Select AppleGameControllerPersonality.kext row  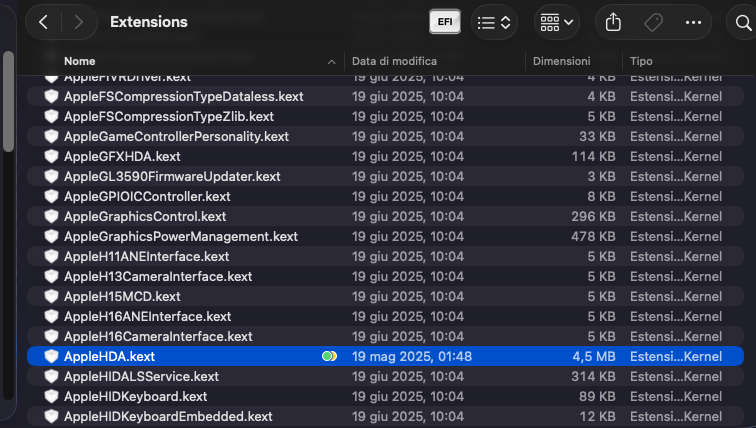tap(385, 136)
